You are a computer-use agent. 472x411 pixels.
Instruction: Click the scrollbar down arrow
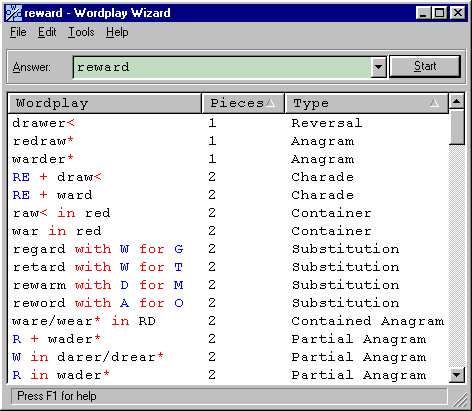click(x=457, y=375)
